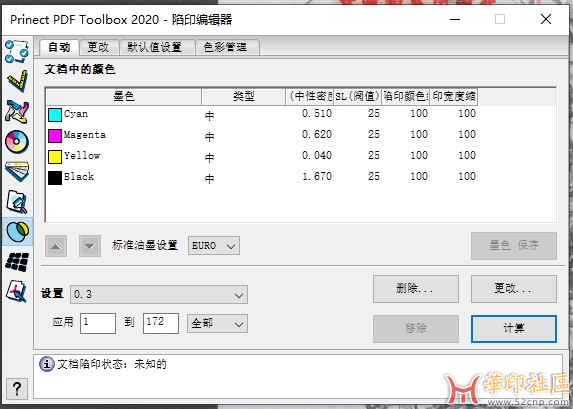
Task: Open the color disc editor icon
Action: click(17, 141)
